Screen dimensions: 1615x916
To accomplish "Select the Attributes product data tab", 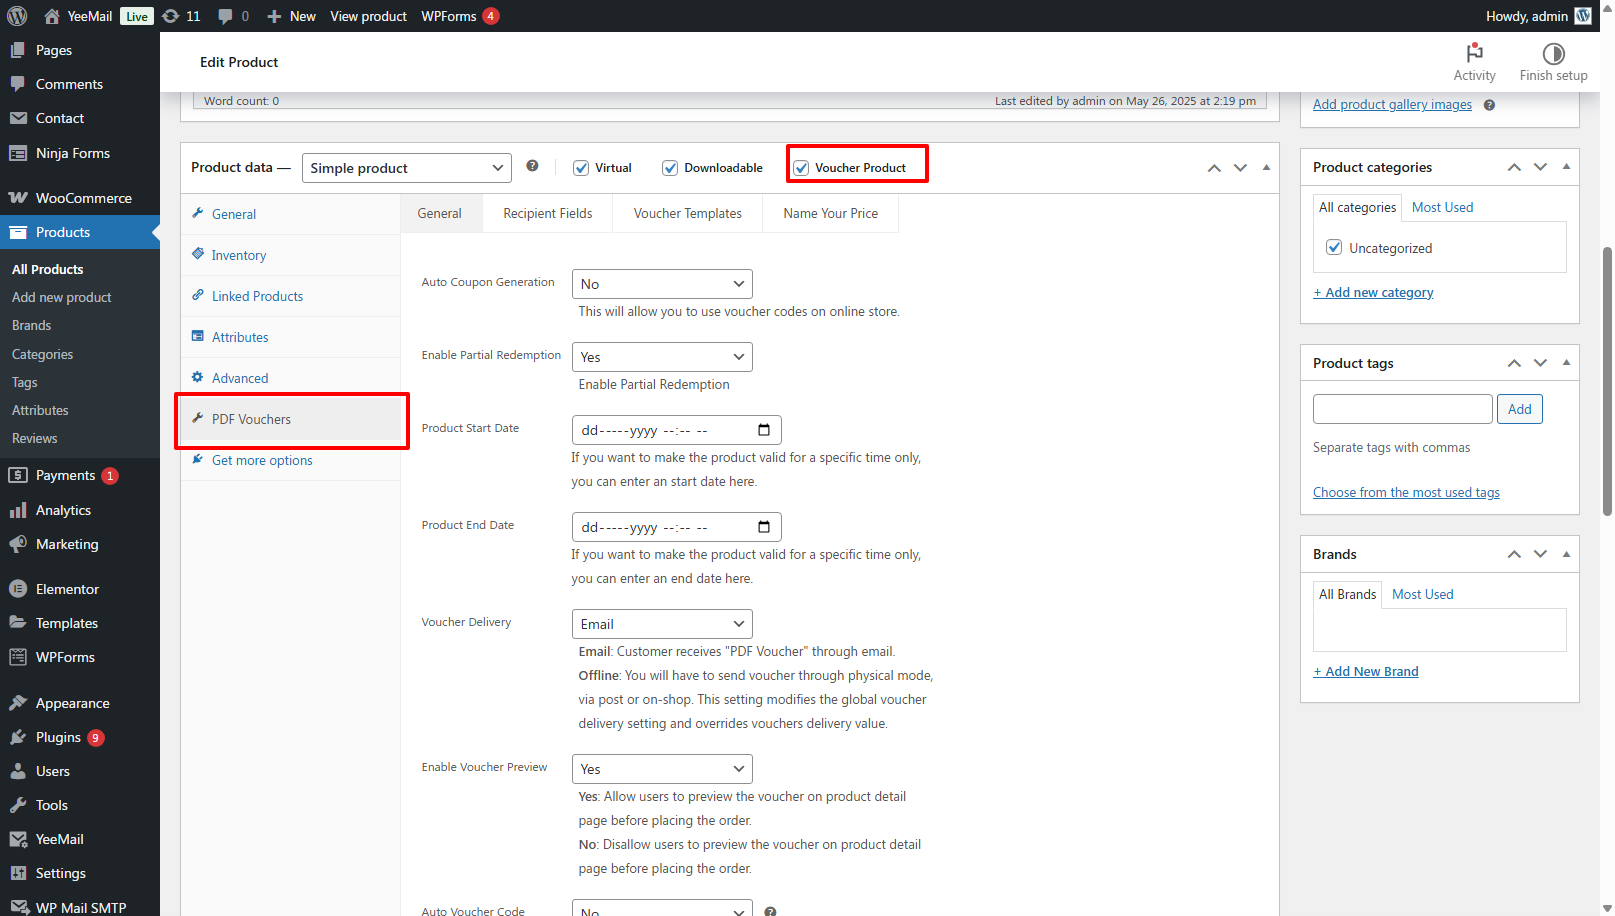I will click(x=291, y=337).
